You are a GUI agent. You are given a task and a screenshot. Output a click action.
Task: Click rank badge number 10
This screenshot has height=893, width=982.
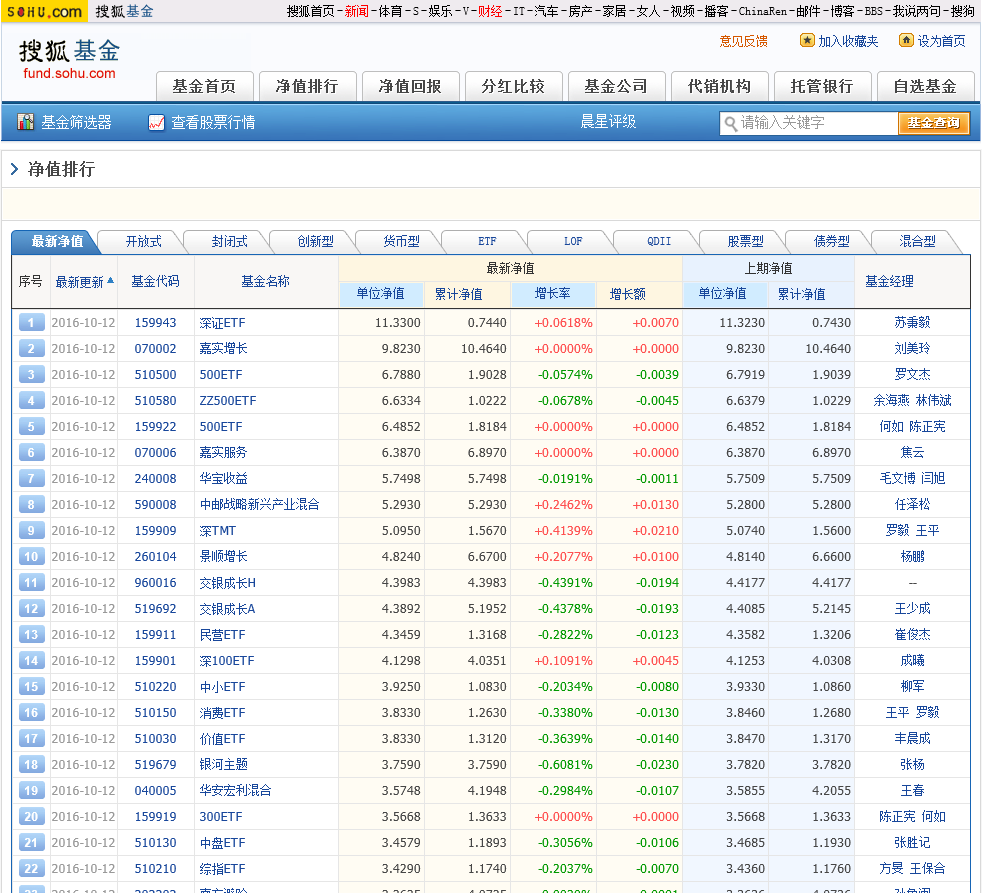pyautogui.click(x=31, y=557)
